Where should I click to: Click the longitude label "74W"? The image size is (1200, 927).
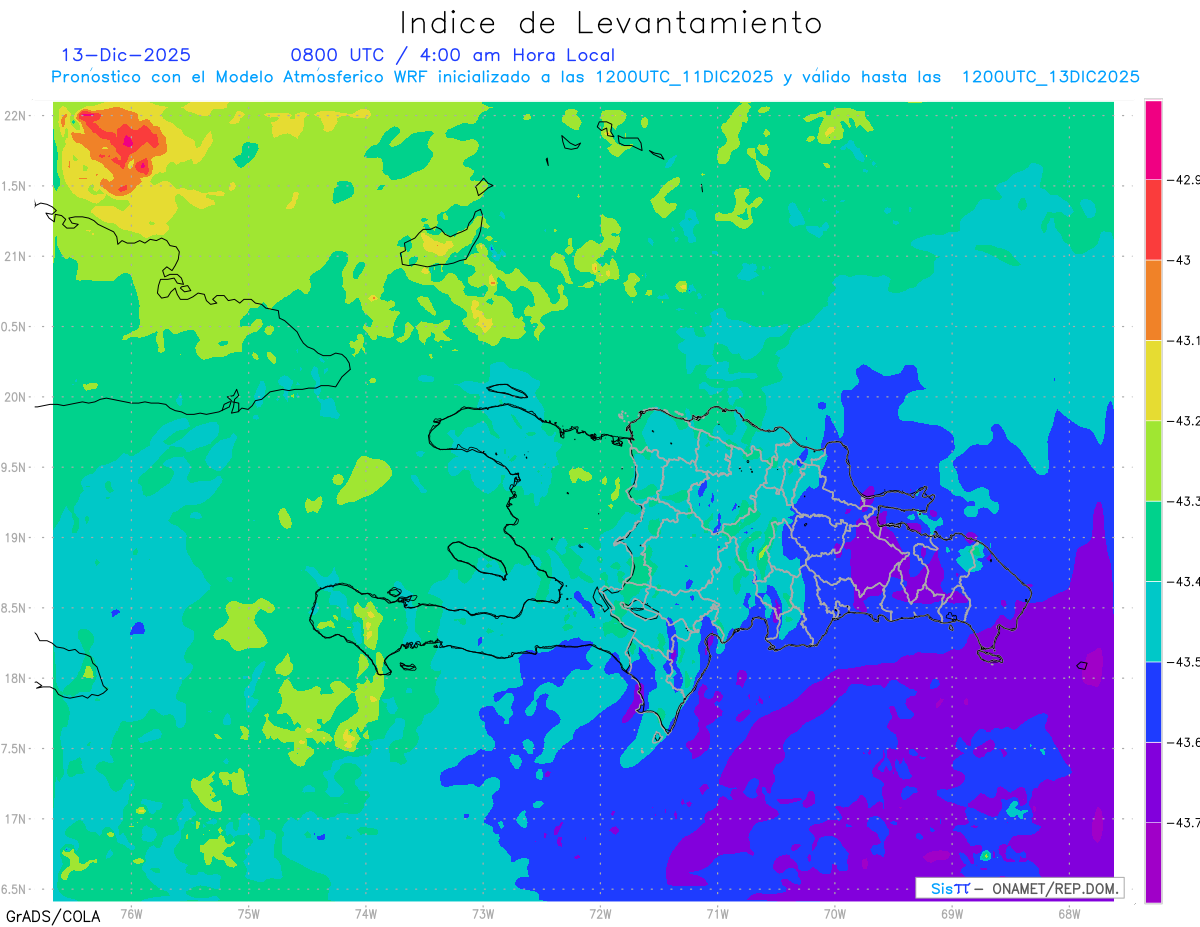[366, 913]
